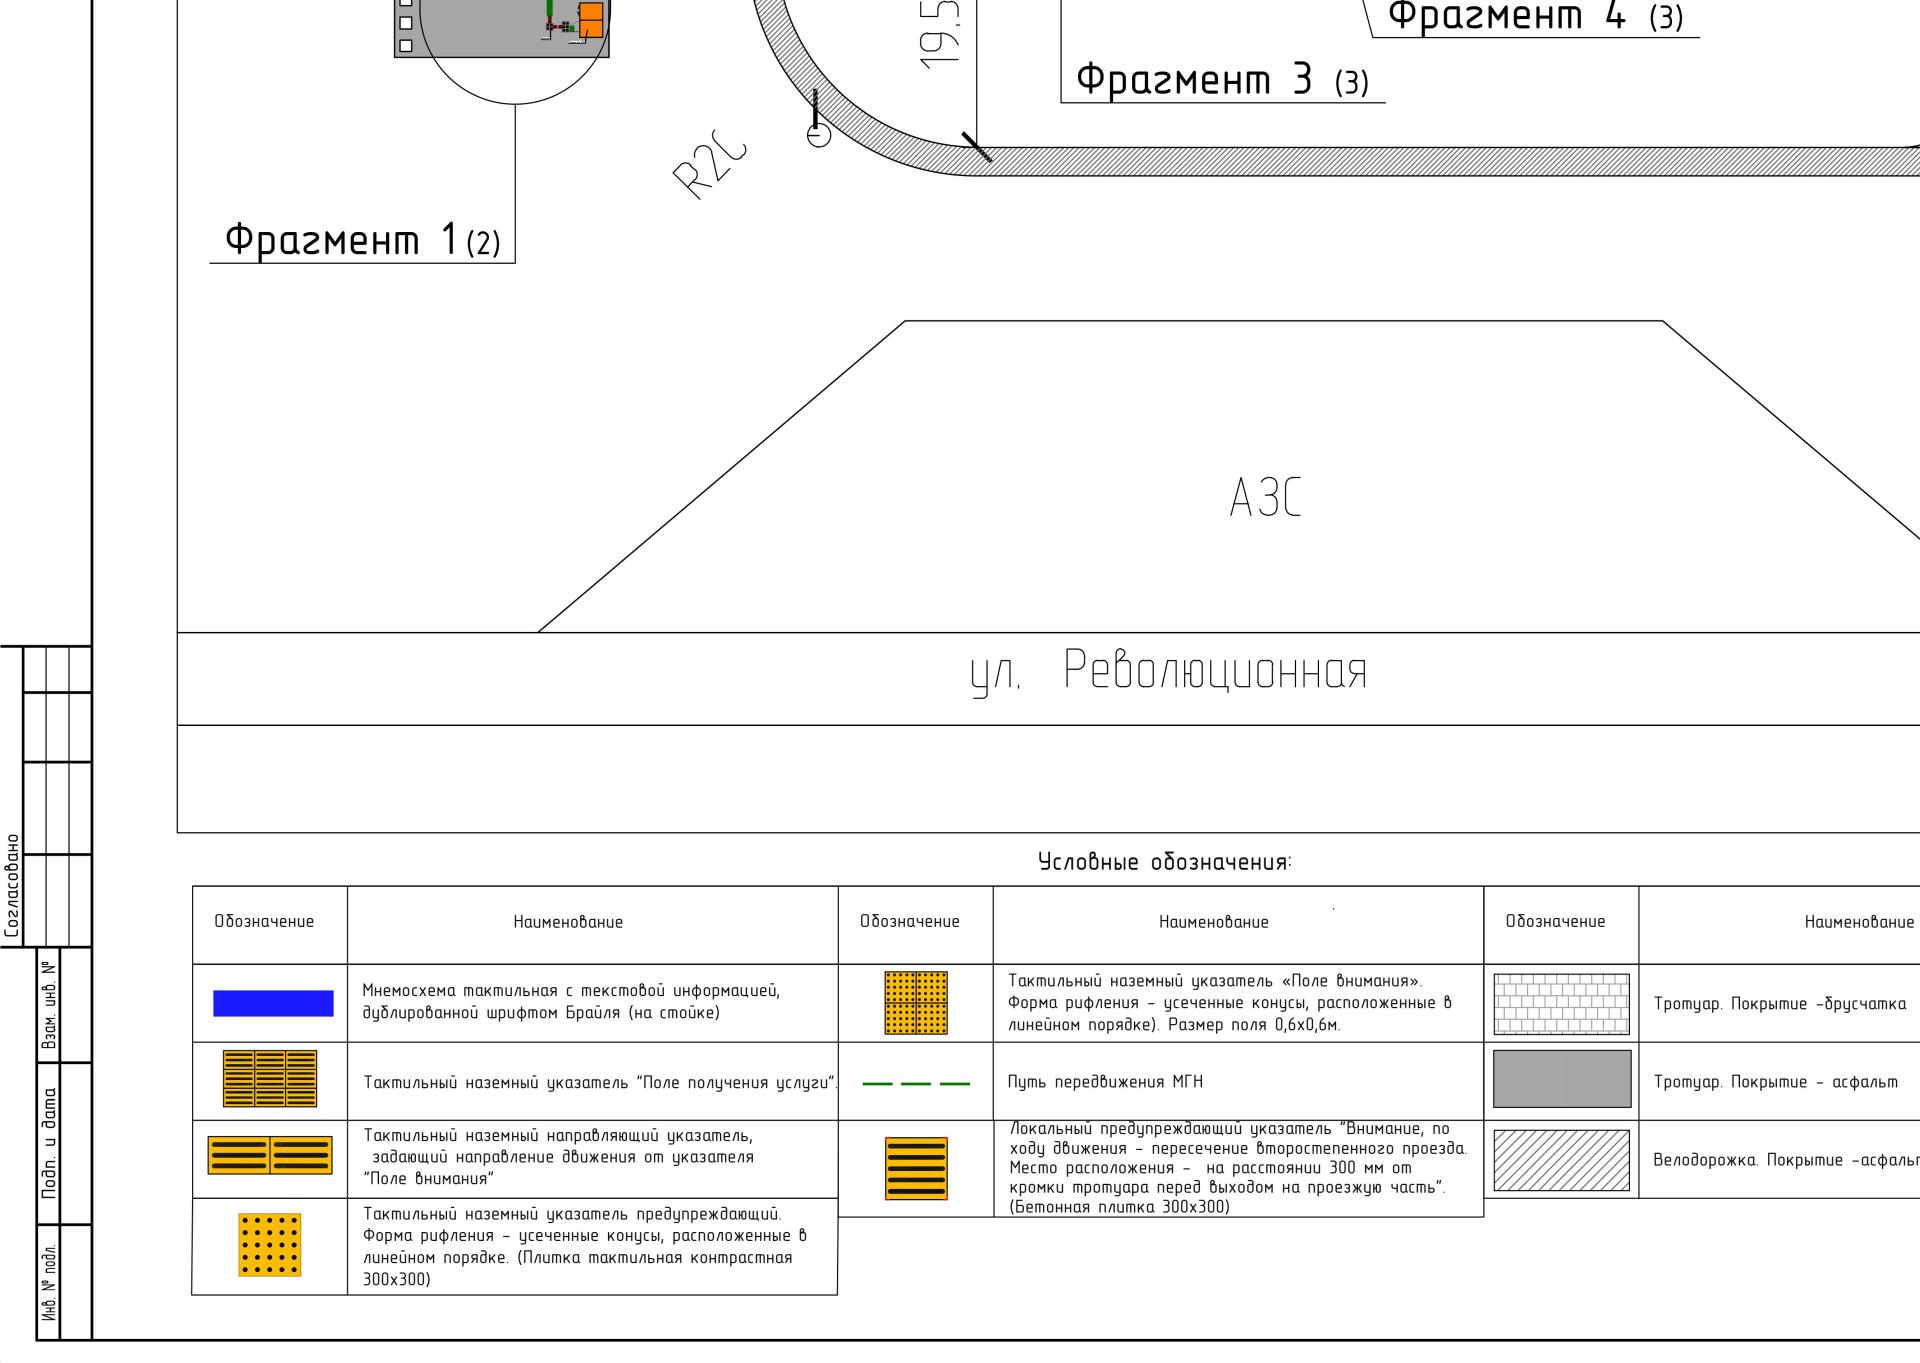Viewport: 1920px width, 1363px height.
Task: Click the 'Поле внимания' four-tile icon
Action: tap(915, 1002)
